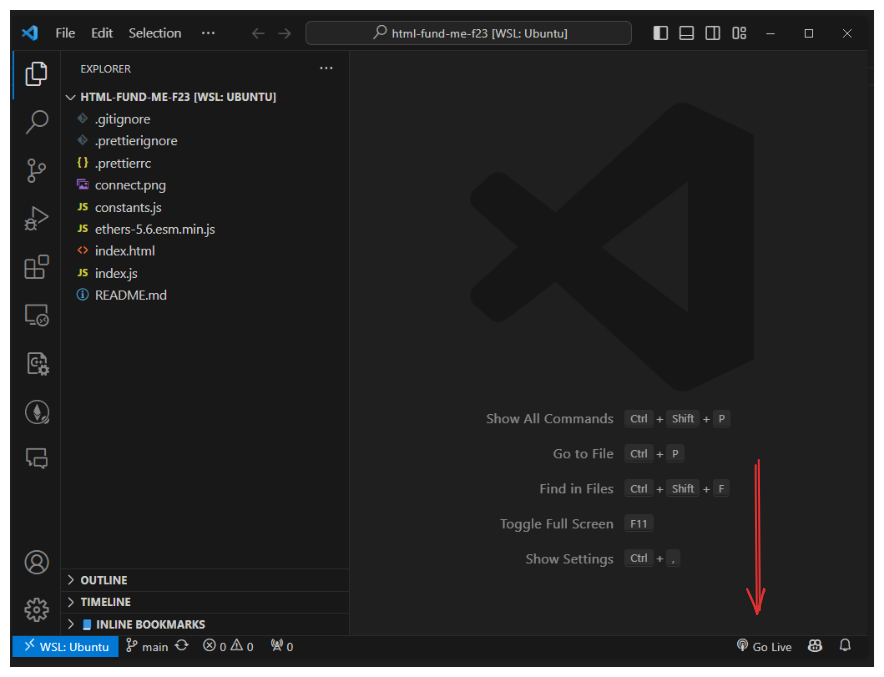The height and width of the screenshot is (677, 884).
Task: Click the command center search box
Action: (468, 33)
